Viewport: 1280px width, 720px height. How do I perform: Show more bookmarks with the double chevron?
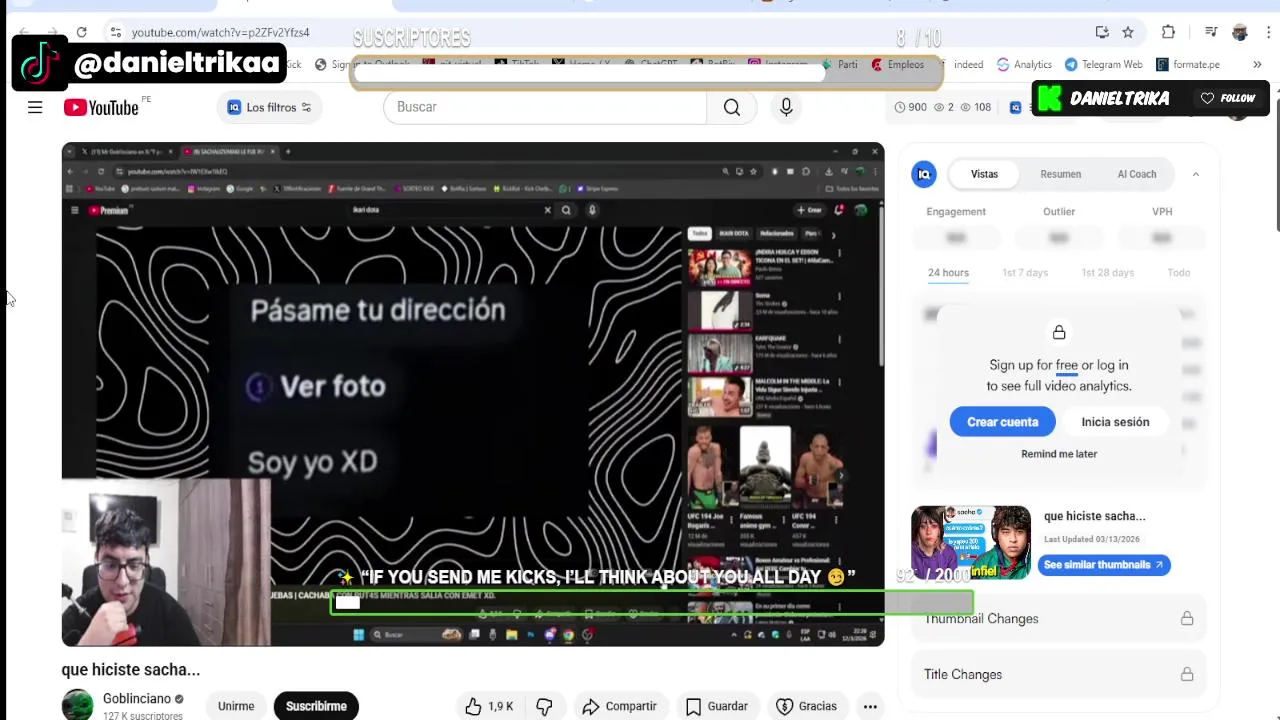[x=1257, y=64]
